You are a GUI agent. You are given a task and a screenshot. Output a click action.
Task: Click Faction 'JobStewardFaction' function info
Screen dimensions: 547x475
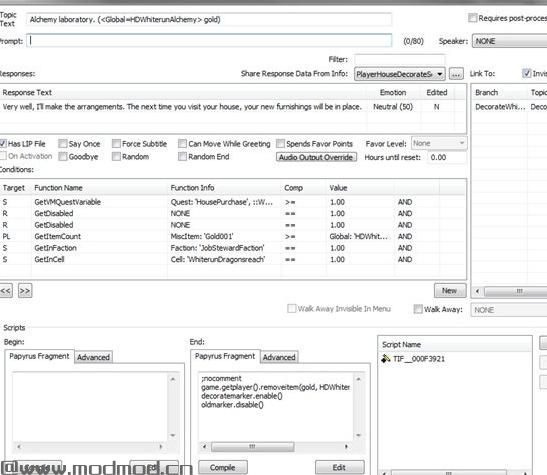coord(217,248)
